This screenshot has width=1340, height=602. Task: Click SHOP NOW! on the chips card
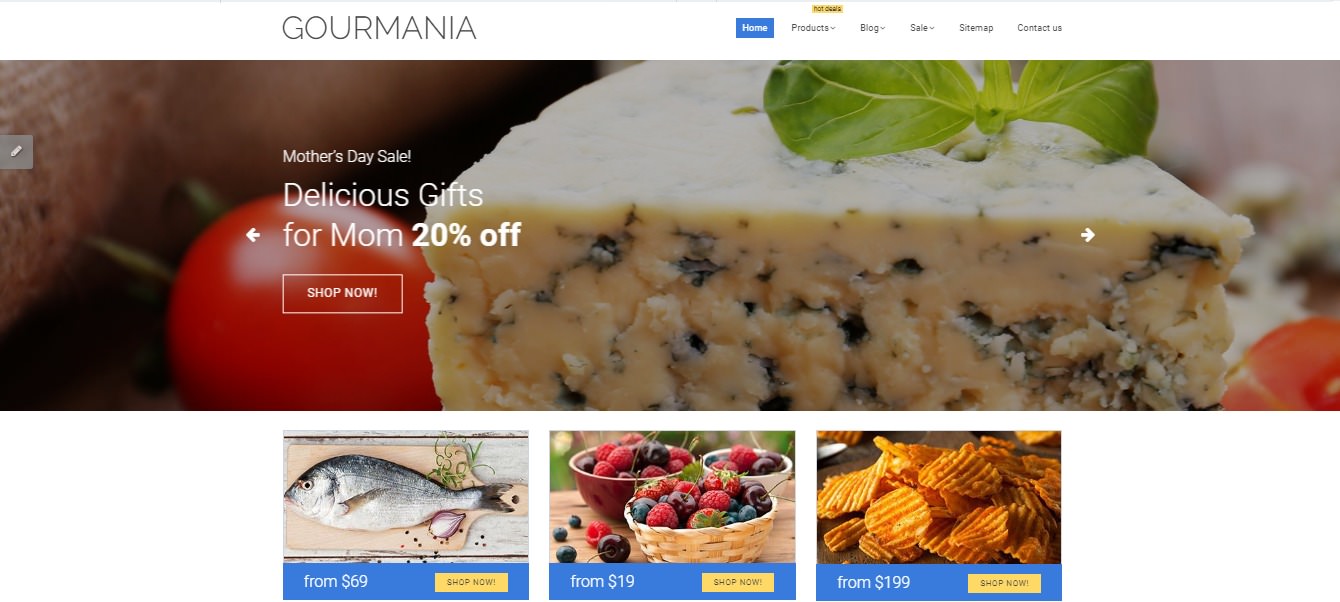(x=1004, y=583)
